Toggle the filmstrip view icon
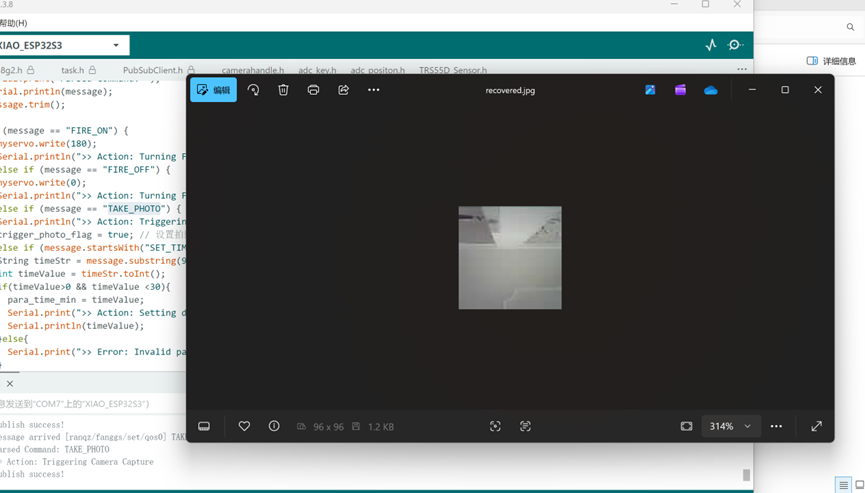The width and height of the screenshot is (865, 493). [204, 426]
